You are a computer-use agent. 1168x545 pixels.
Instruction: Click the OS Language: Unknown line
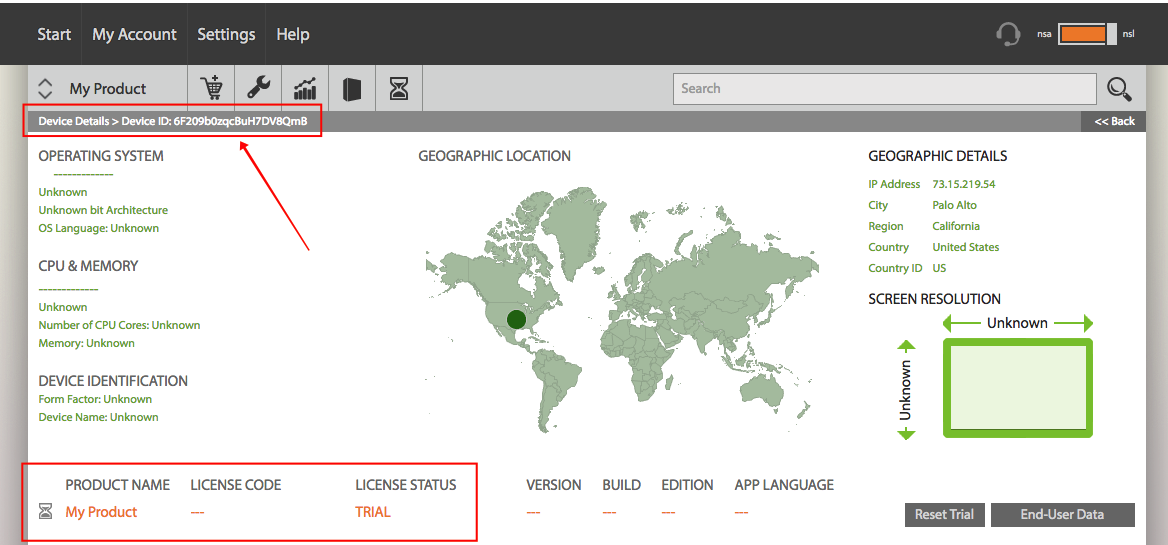pos(98,229)
